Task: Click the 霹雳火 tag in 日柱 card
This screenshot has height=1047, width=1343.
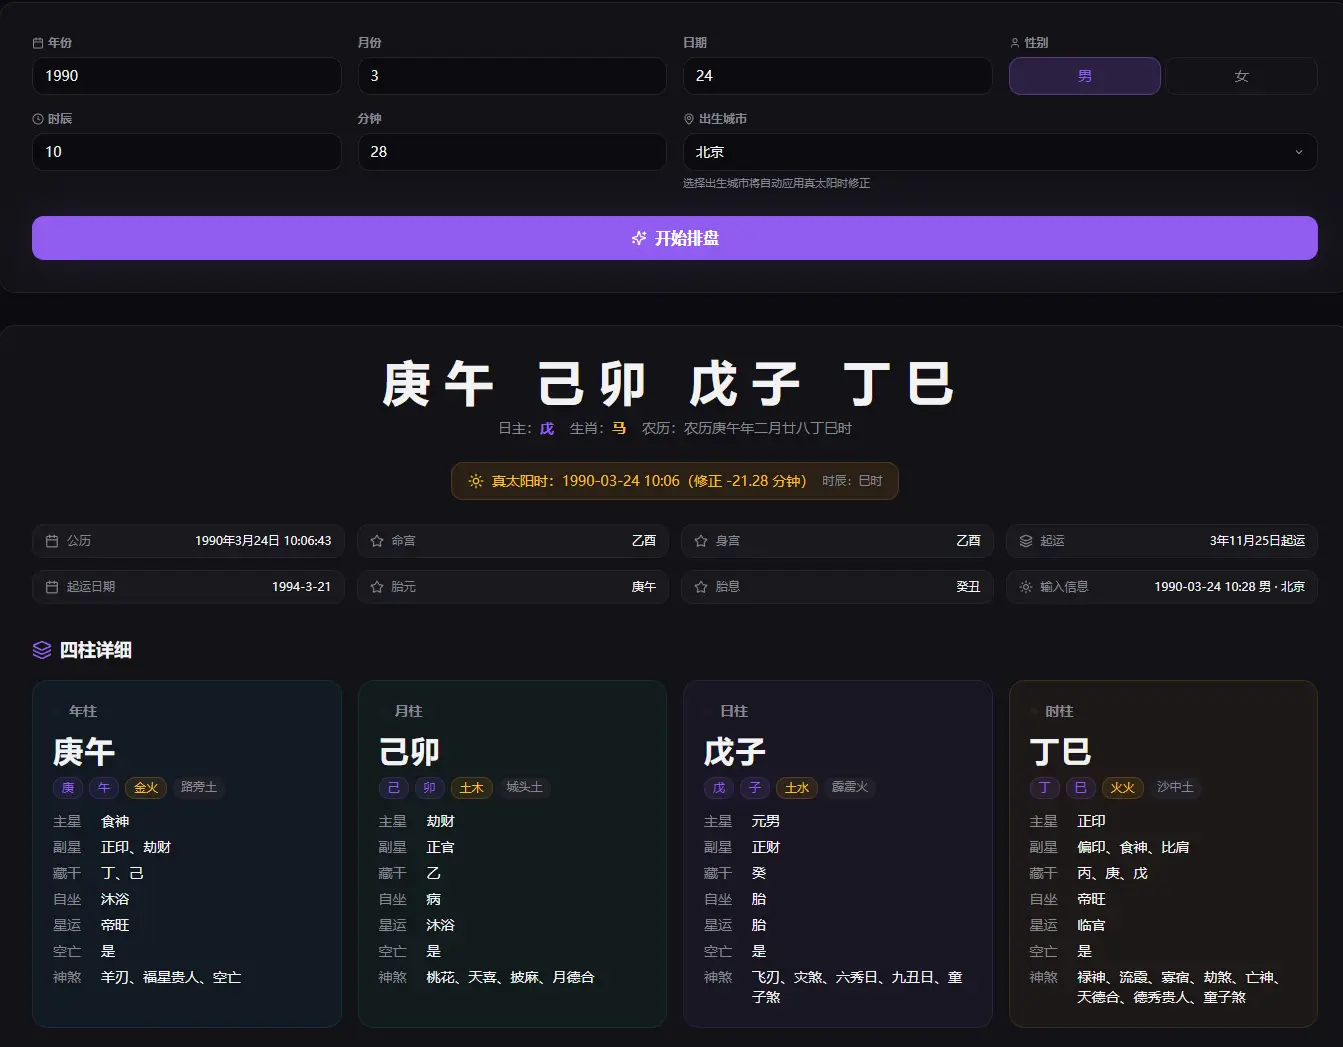Action: click(x=850, y=788)
